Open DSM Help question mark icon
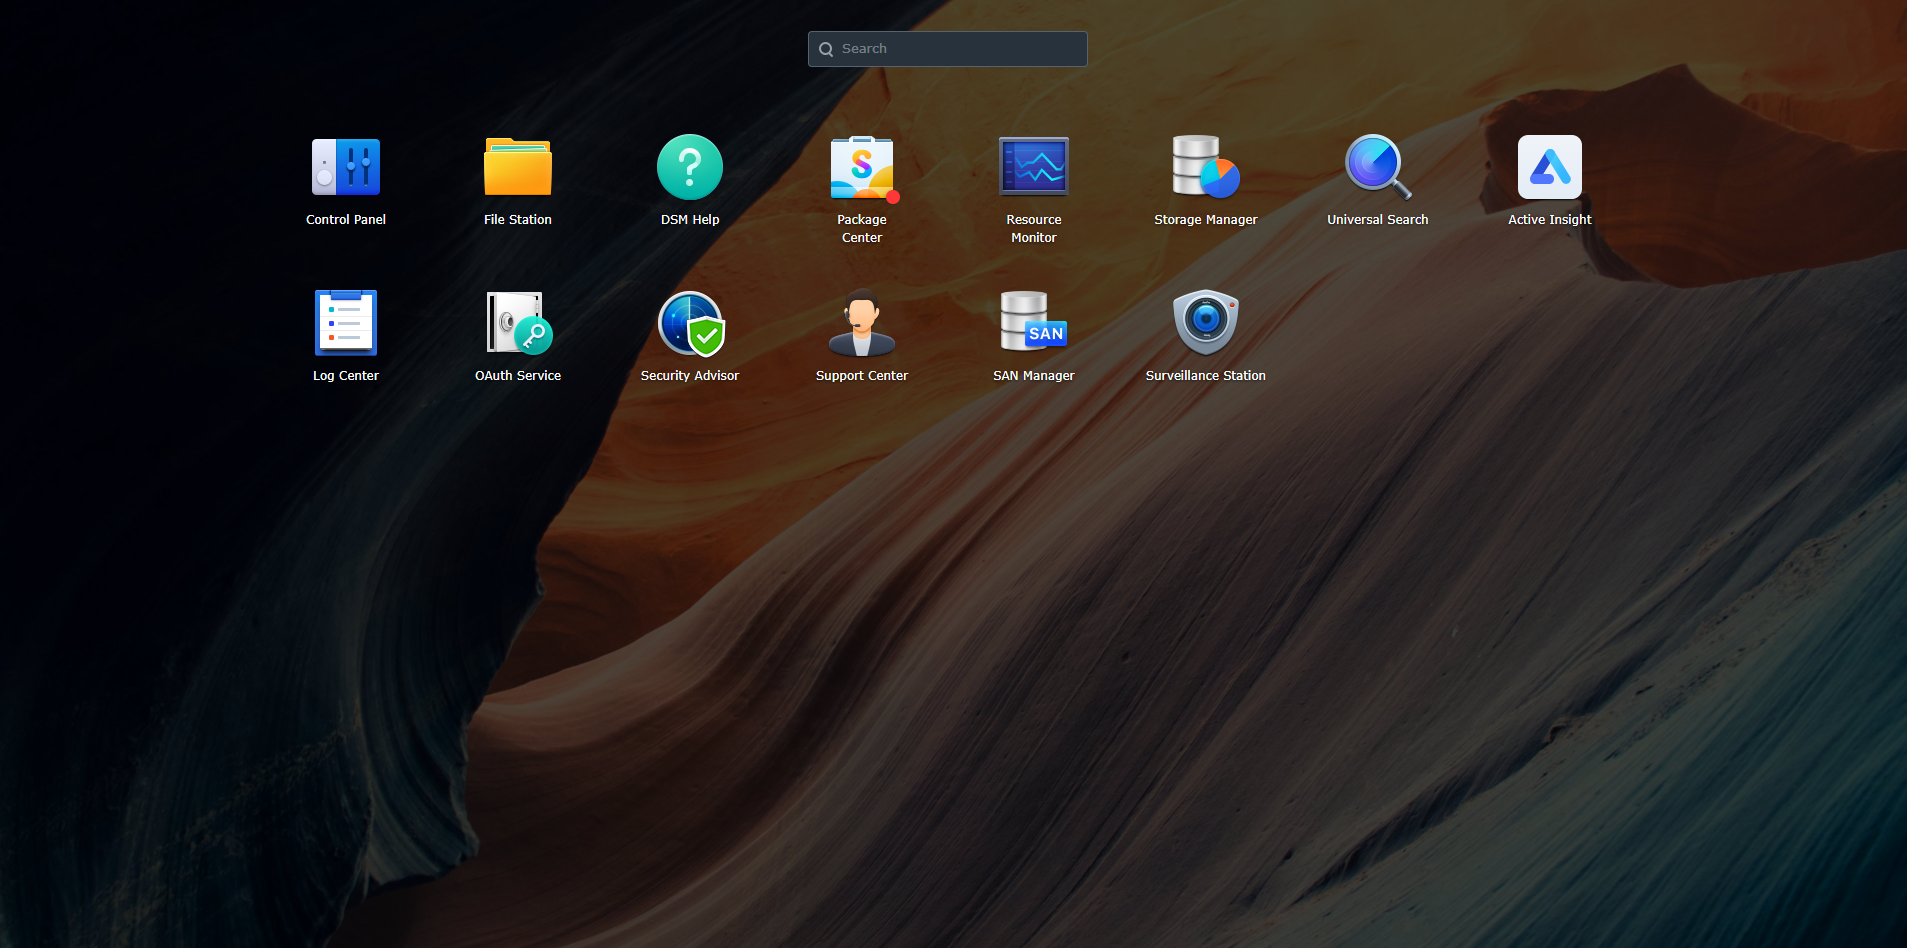1907x948 pixels. 689,167
